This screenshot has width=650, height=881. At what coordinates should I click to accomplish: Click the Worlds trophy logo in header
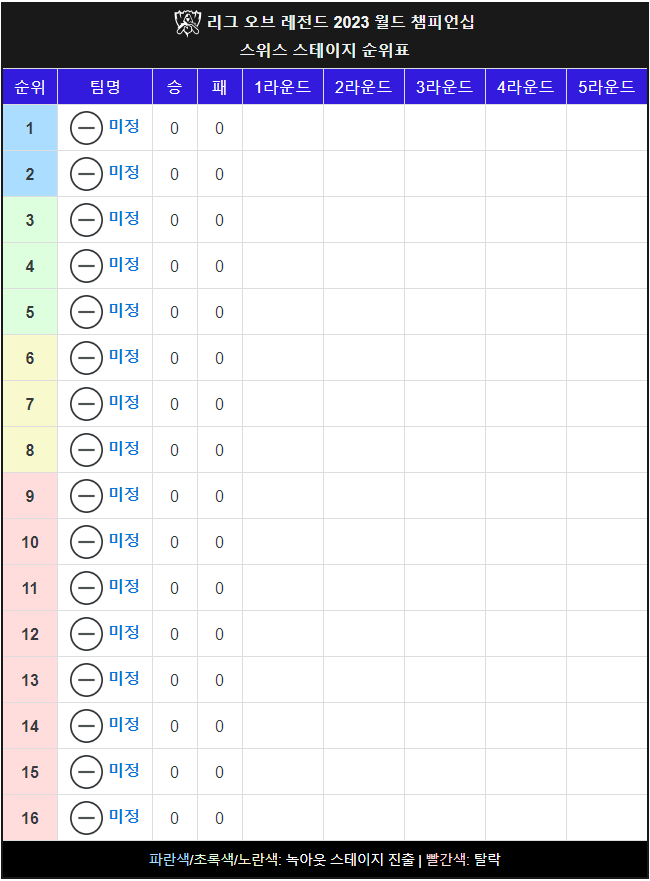point(187,23)
